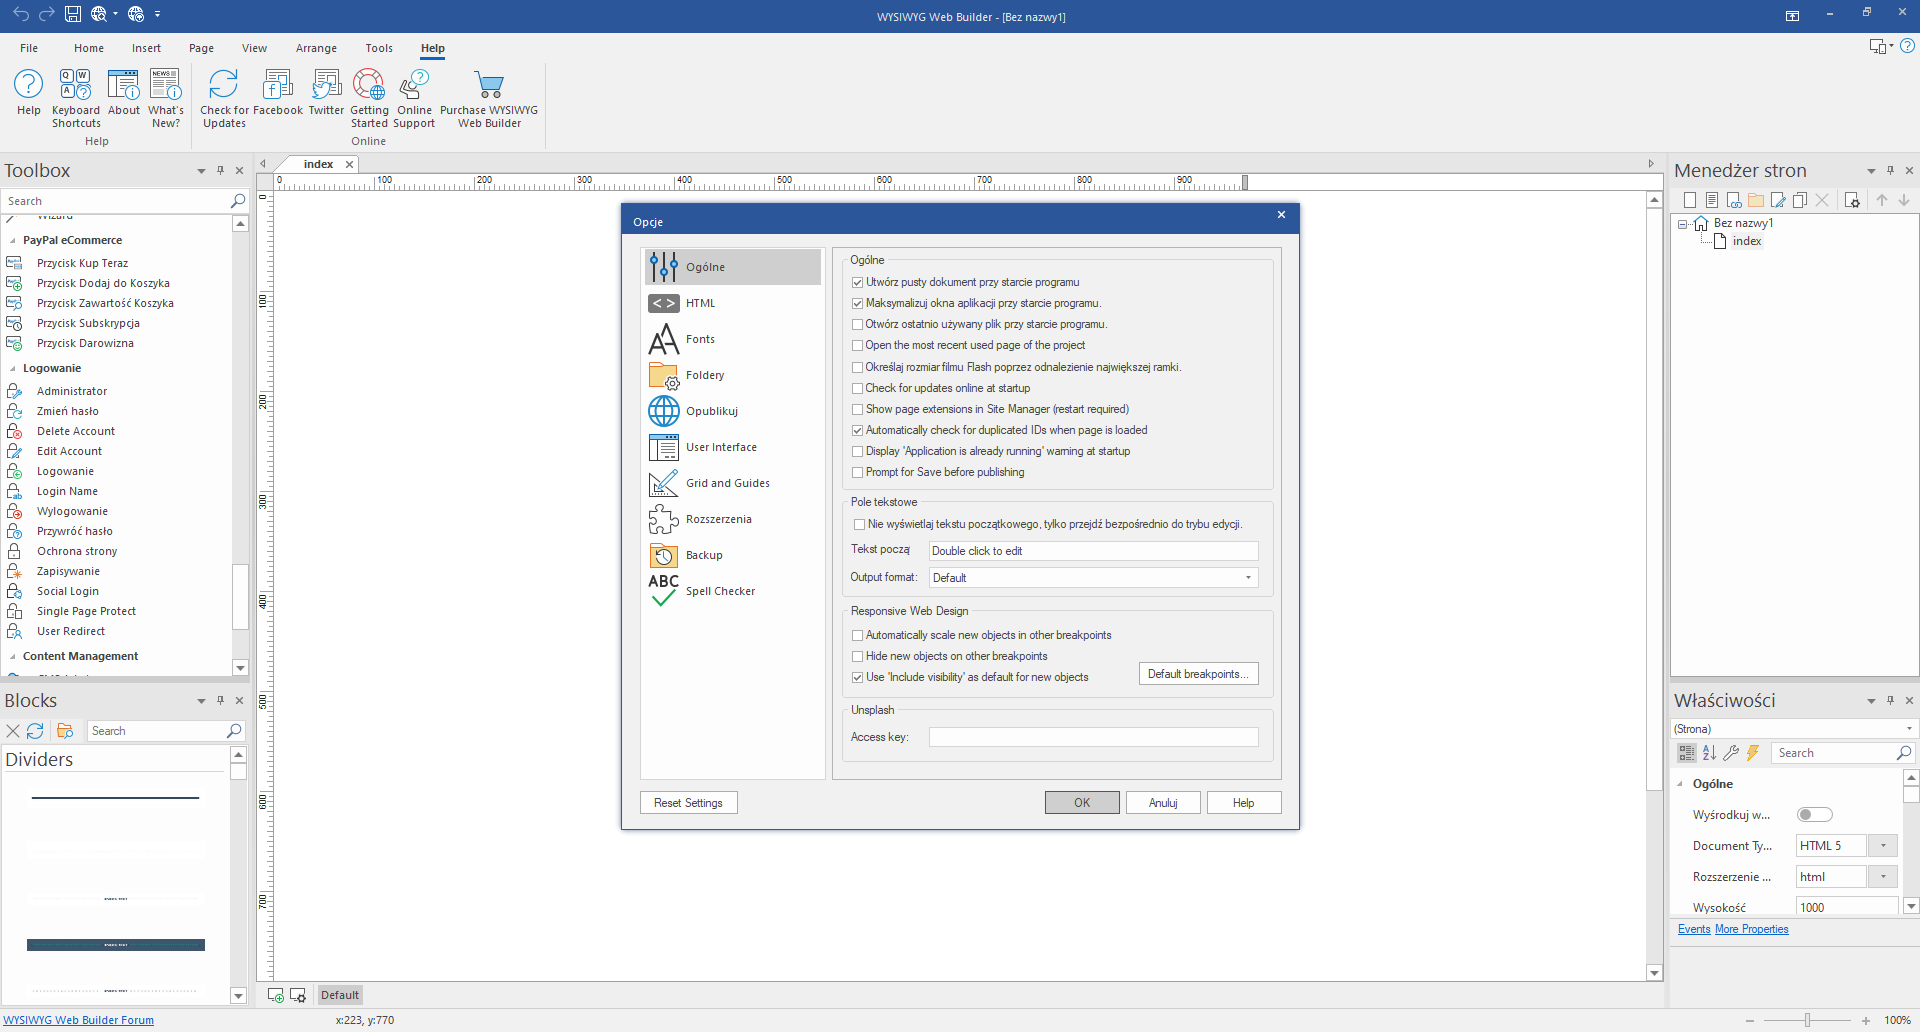This screenshot has width=1920, height=1032.
Task: Click the Save icon in title bar
Action: point(73,14)
